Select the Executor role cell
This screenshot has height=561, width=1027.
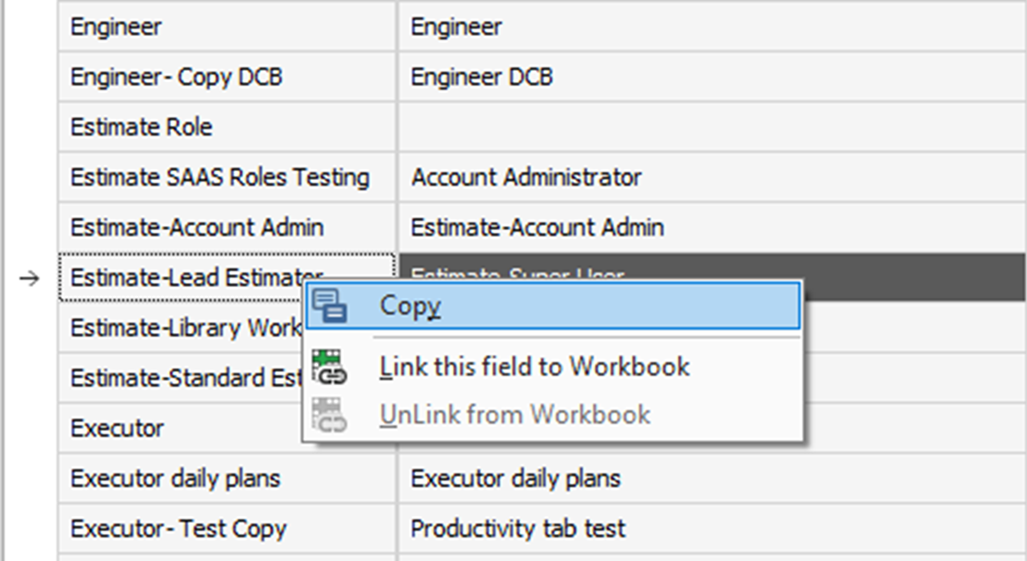[117, 428]
